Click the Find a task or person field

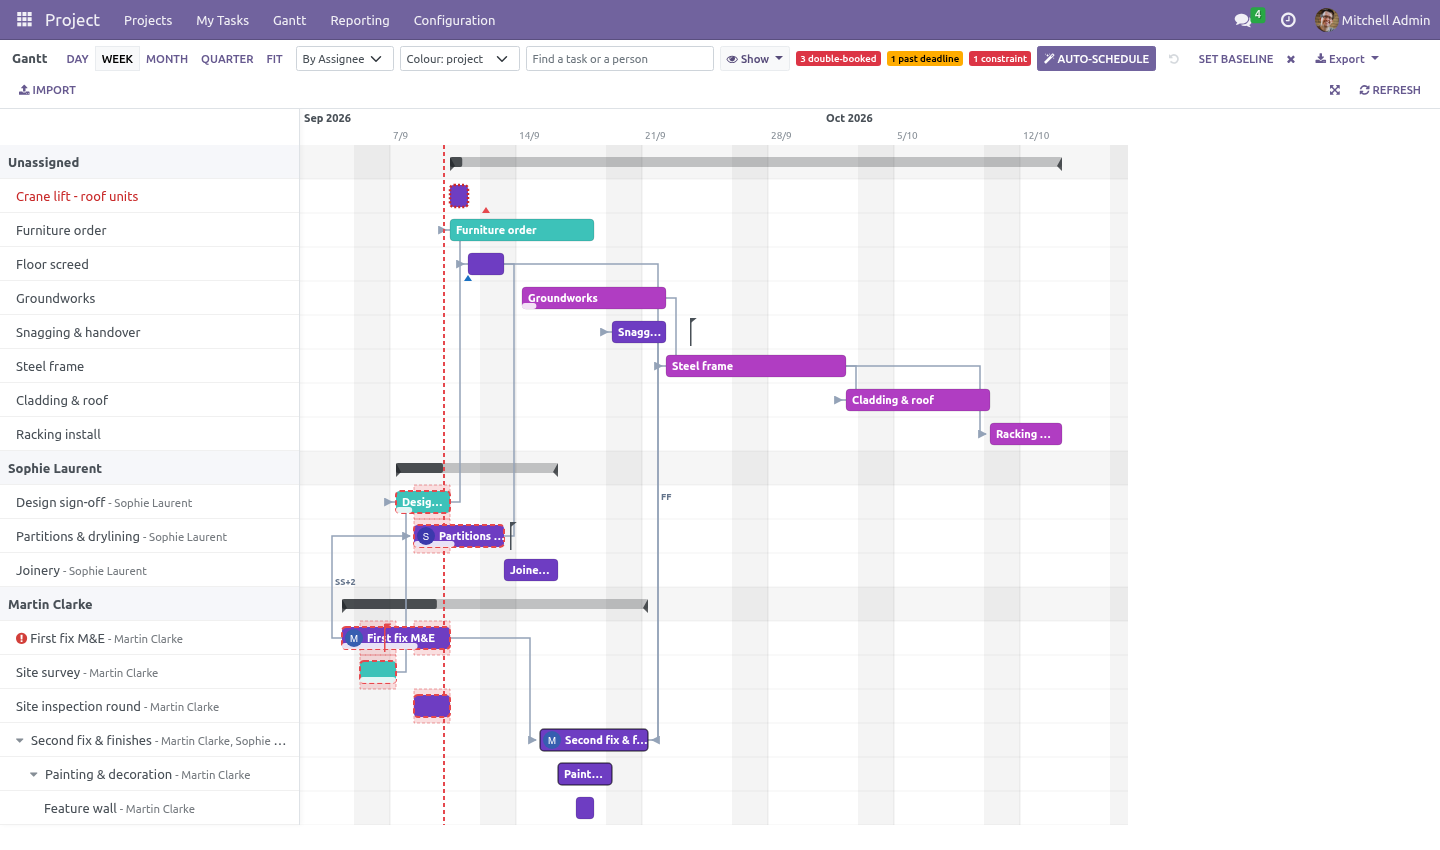pos(620,59)
